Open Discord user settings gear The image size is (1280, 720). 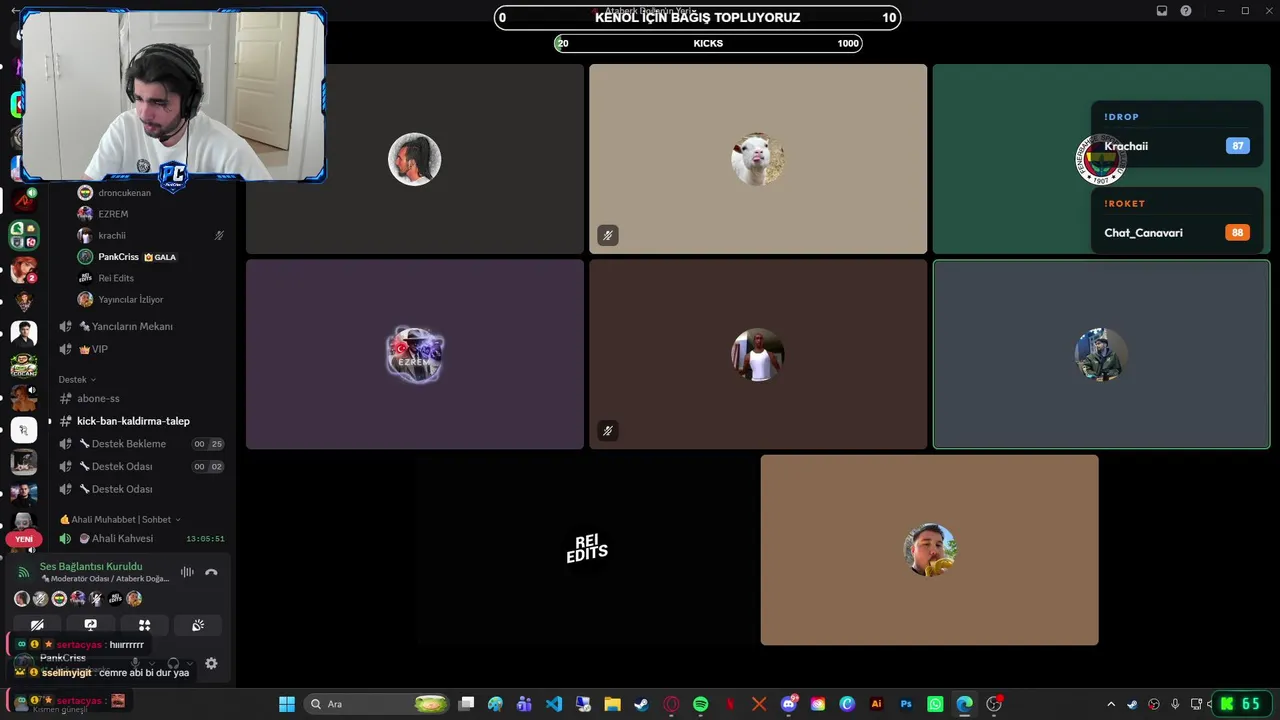(x=211, y=663)
